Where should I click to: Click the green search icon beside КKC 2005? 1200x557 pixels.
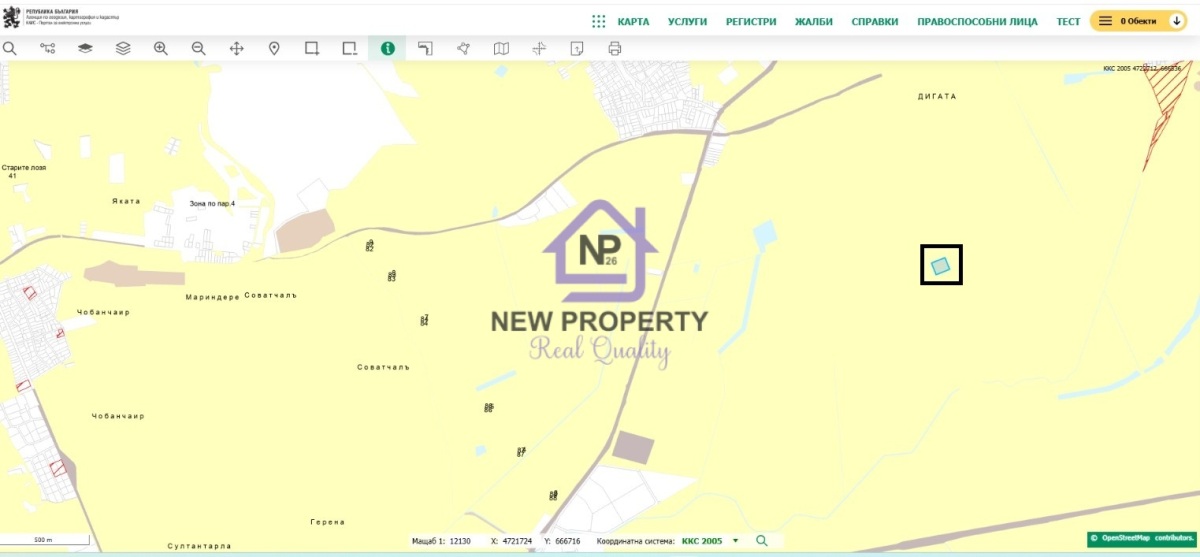762,541
